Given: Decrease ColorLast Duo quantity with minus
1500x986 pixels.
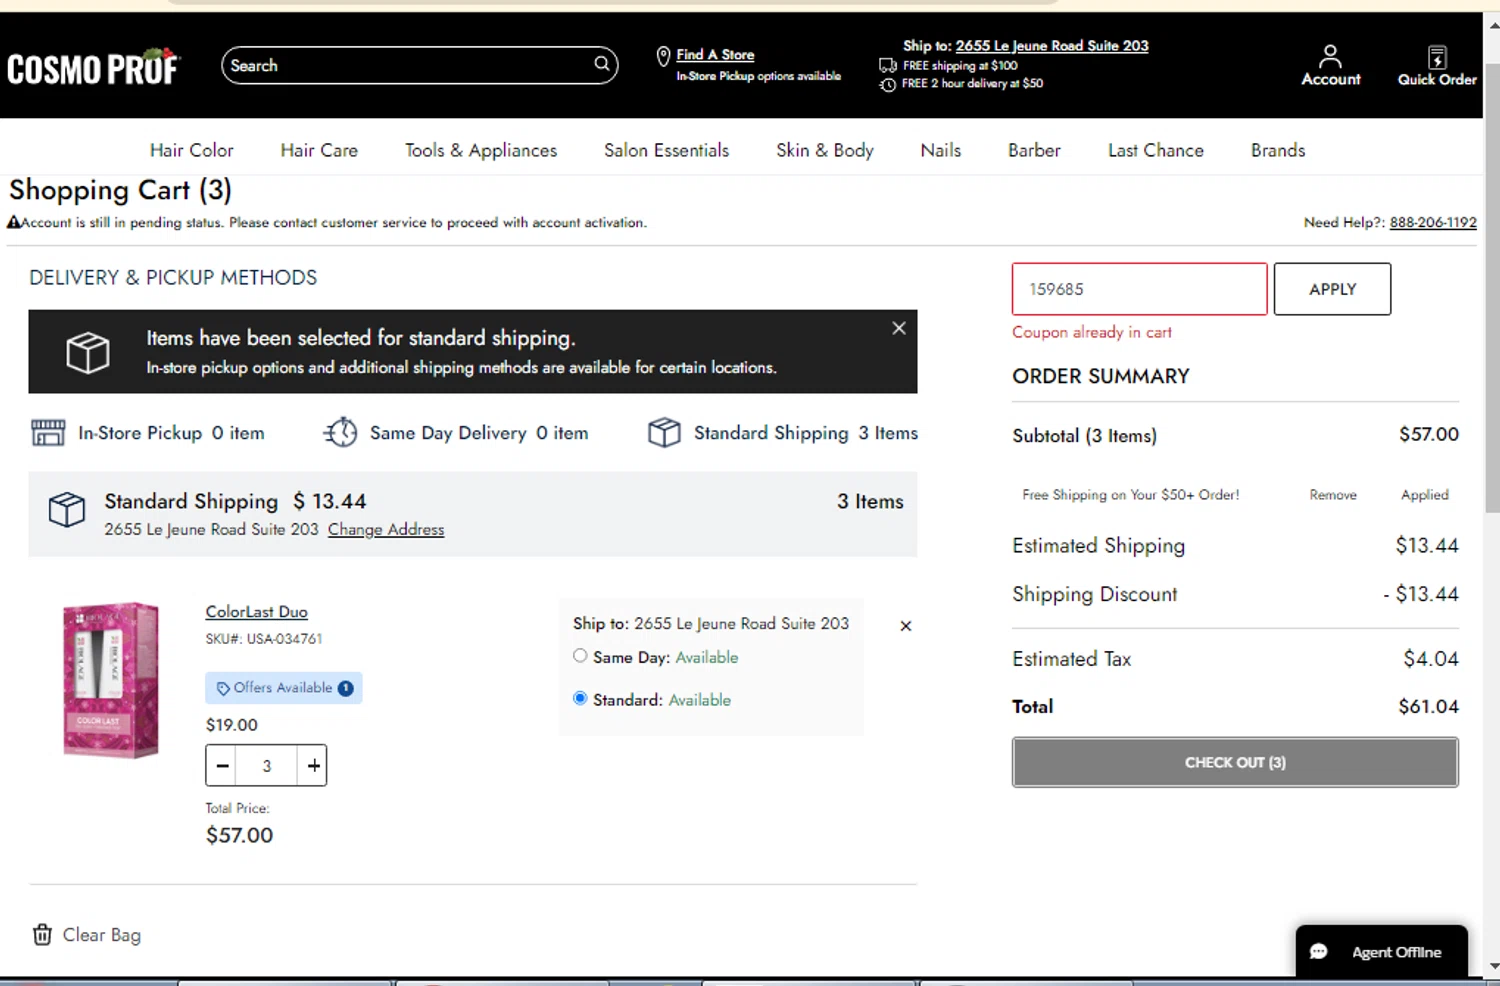Looking at the screenshot, I should 223,766.
